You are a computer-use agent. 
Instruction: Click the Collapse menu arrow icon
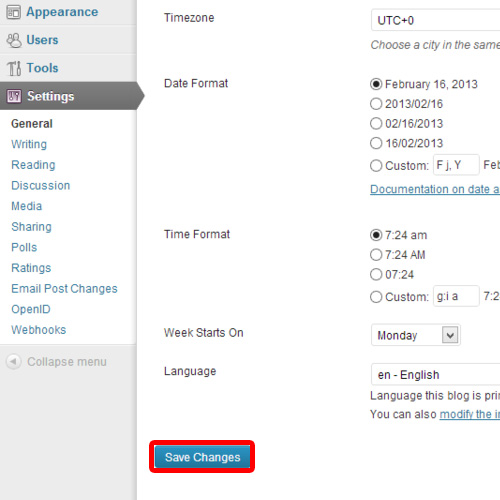pyautogui.click(x=14, y=361)
